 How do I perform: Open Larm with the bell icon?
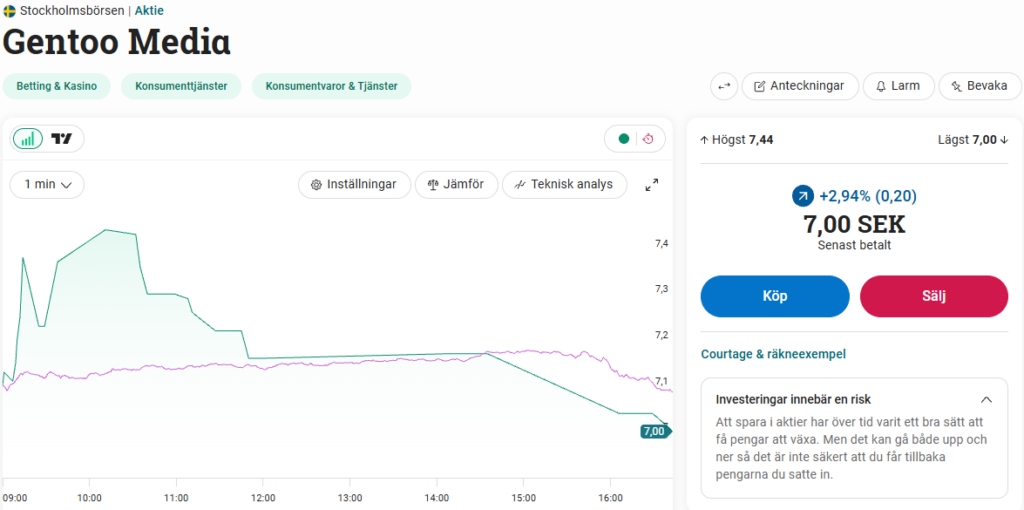point(897,86)
